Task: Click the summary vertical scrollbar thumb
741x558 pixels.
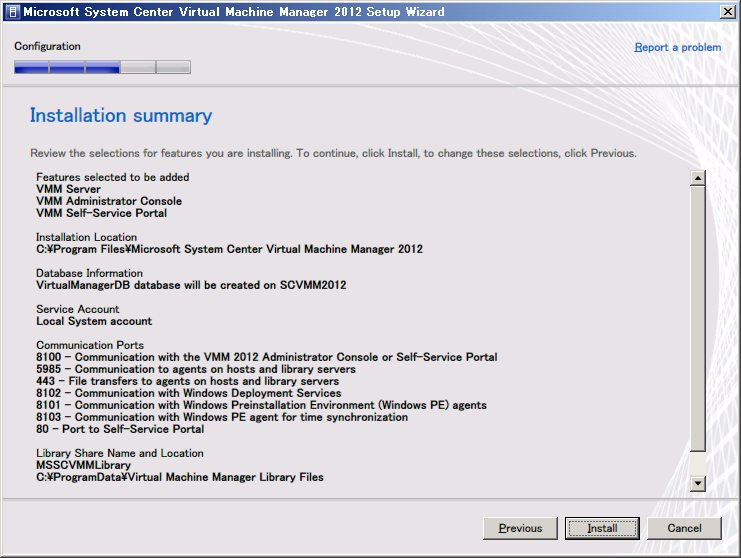Action: click(698, 318)
